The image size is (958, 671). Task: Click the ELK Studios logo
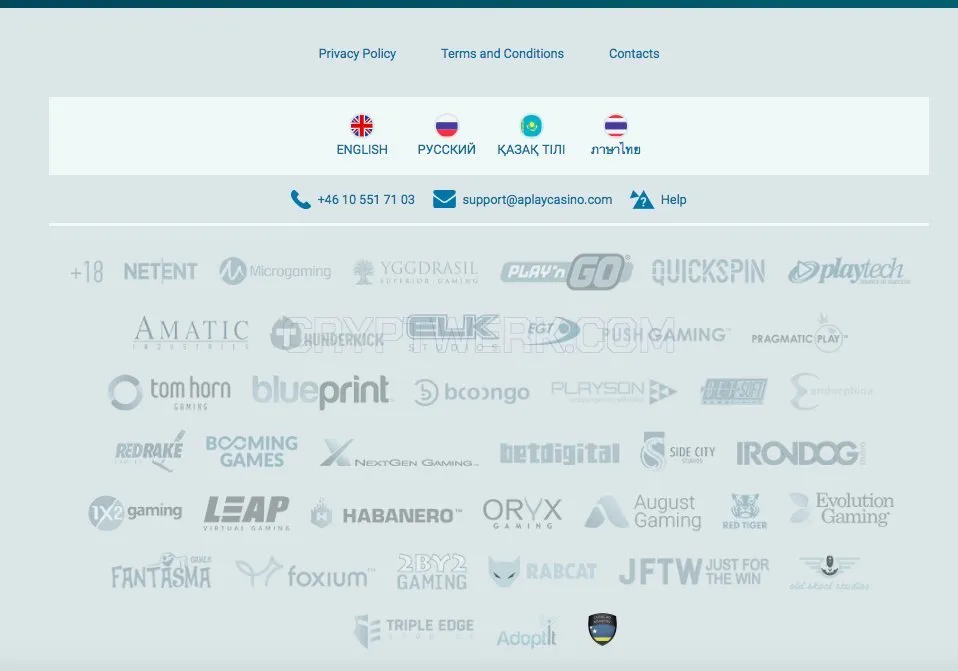[x=453, y=333]
